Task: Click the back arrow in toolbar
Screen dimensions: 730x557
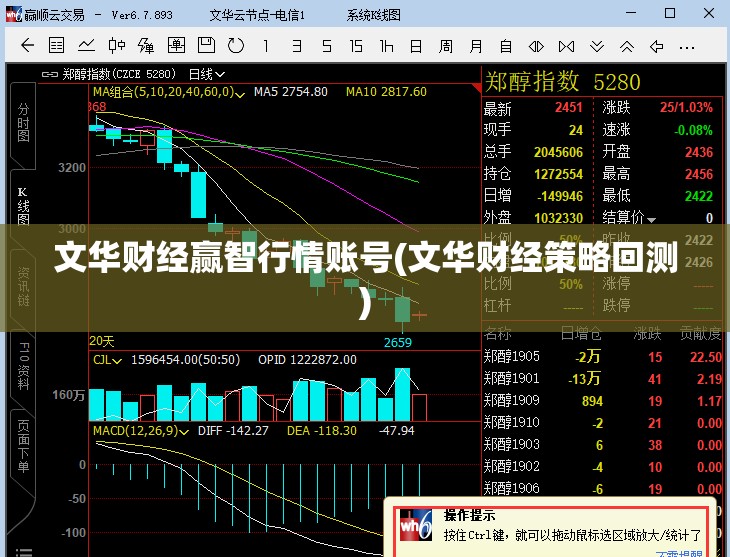Action: pyautogui.click(x=27, y=46)
